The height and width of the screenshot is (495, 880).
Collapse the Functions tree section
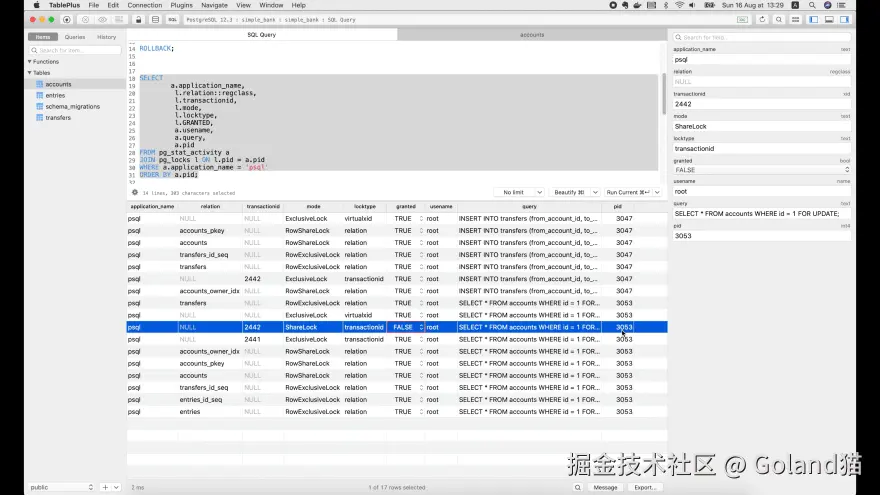pyautogui.click(x=30, y=62)
